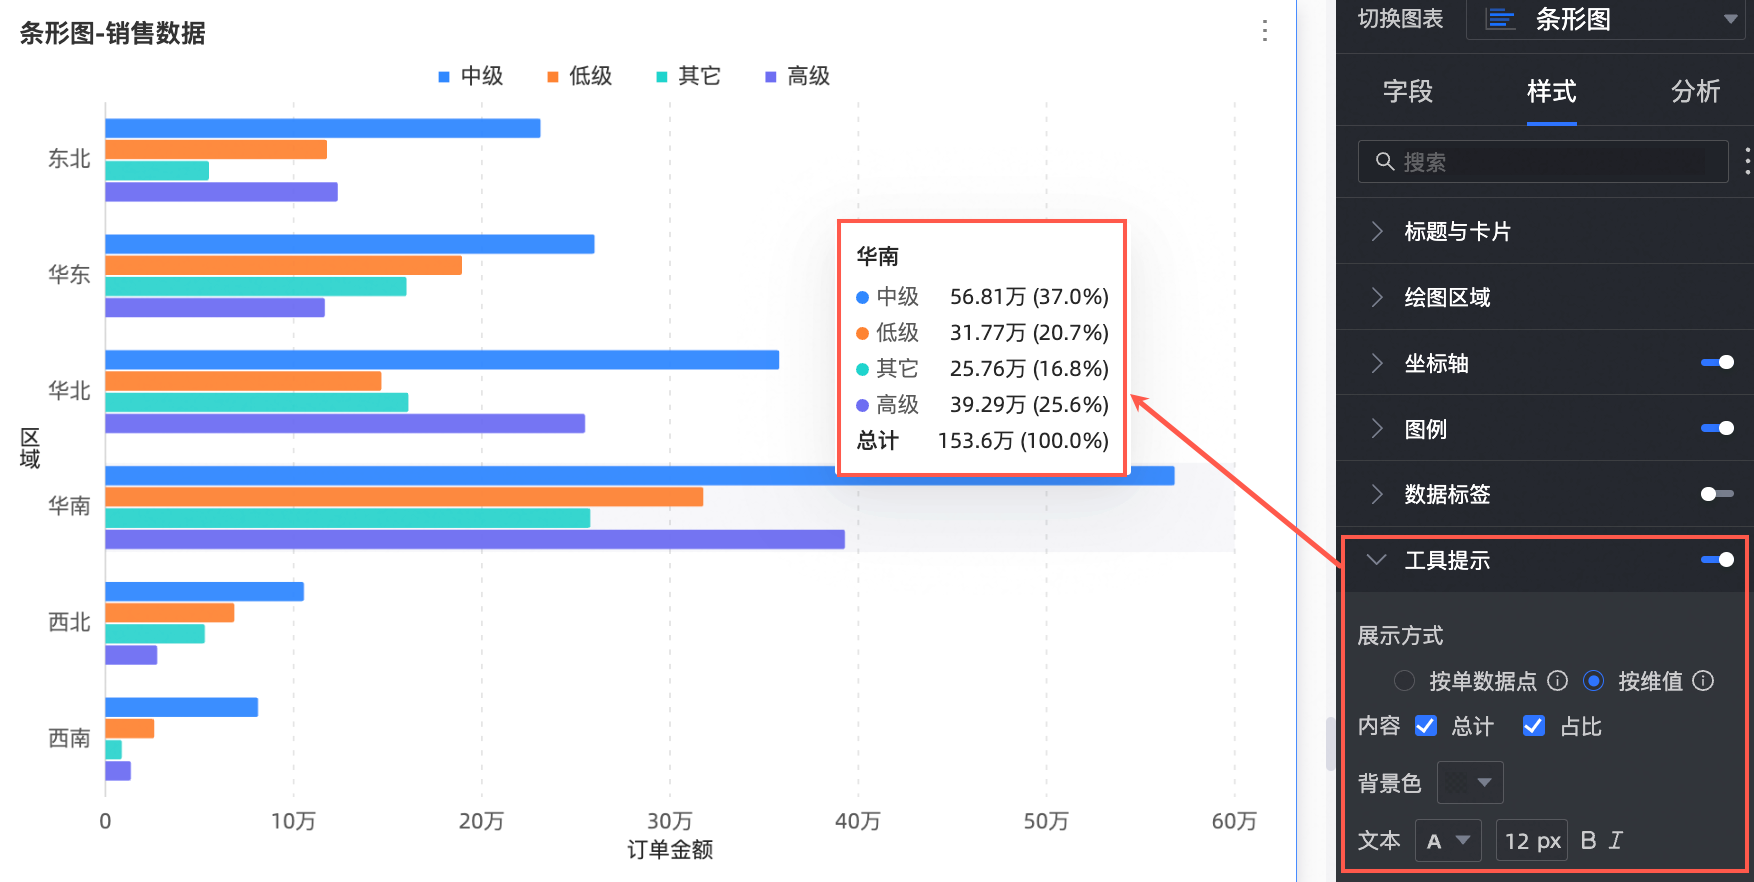1754x882 pixels.
Task: Click info icon next to 按维值
Action: click(1703, 681)
